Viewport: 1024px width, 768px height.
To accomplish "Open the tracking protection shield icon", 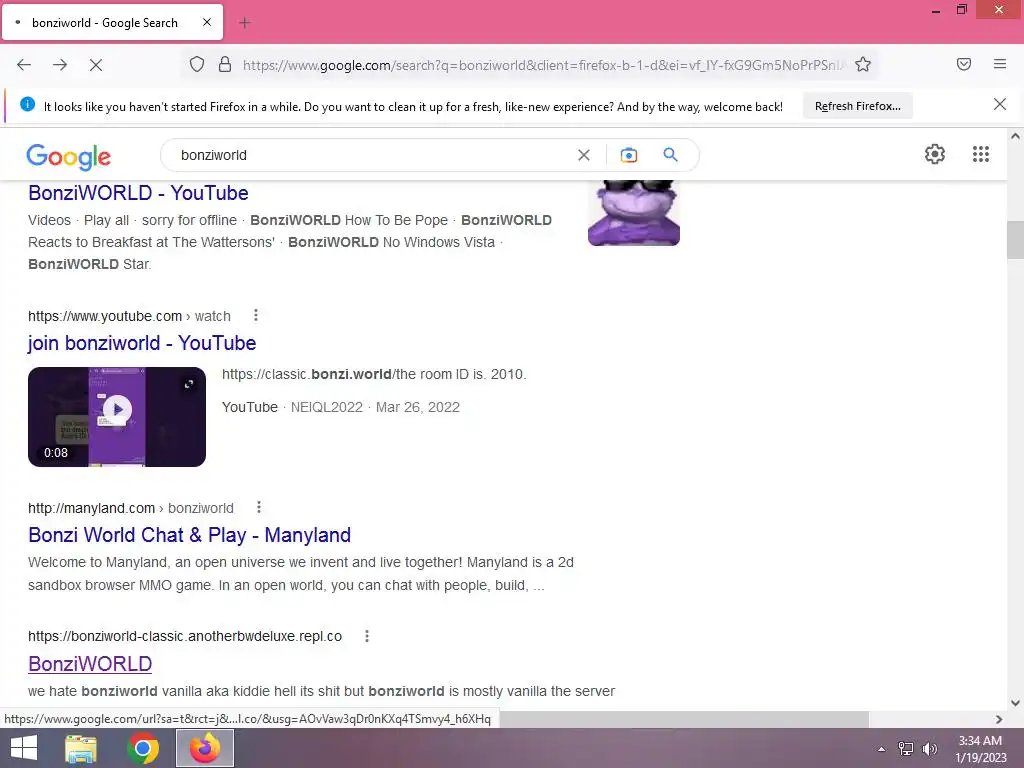I will [x=197, y=65].
